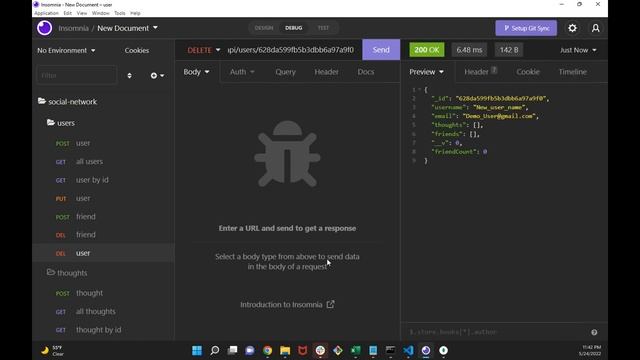Click the response filter help icon

(x=594, y=332)
